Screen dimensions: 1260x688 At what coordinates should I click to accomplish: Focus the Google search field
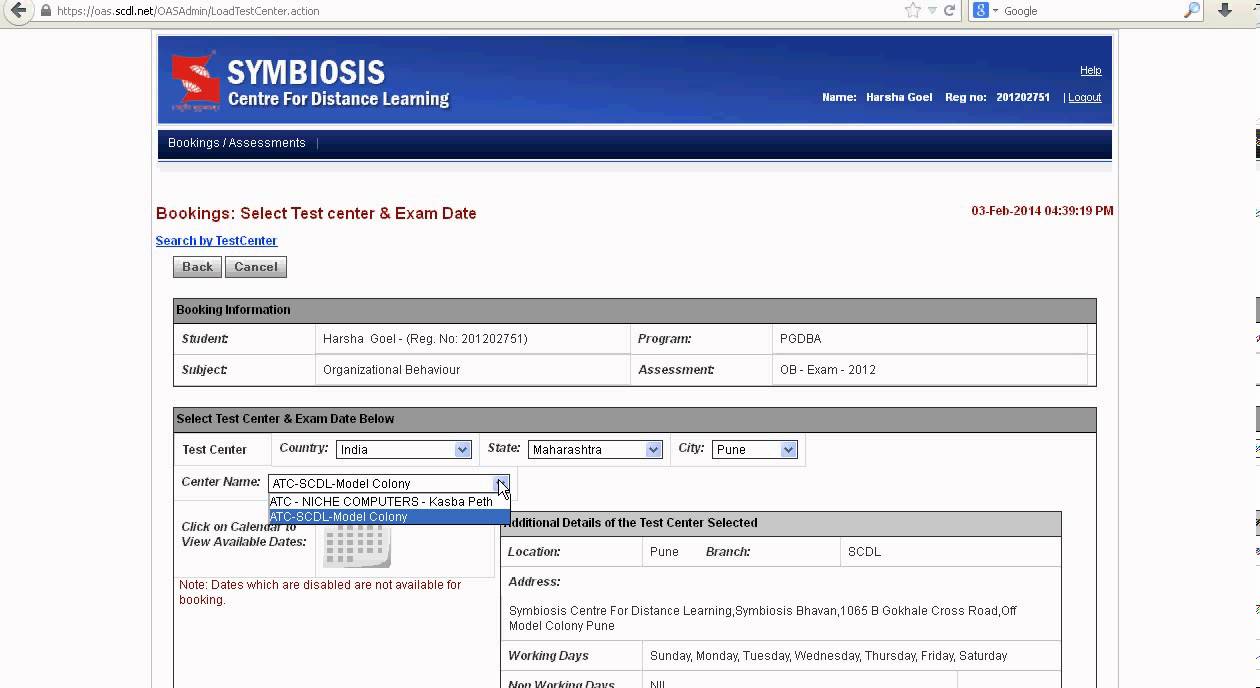pyautogui.click(x=1090, y=11)
